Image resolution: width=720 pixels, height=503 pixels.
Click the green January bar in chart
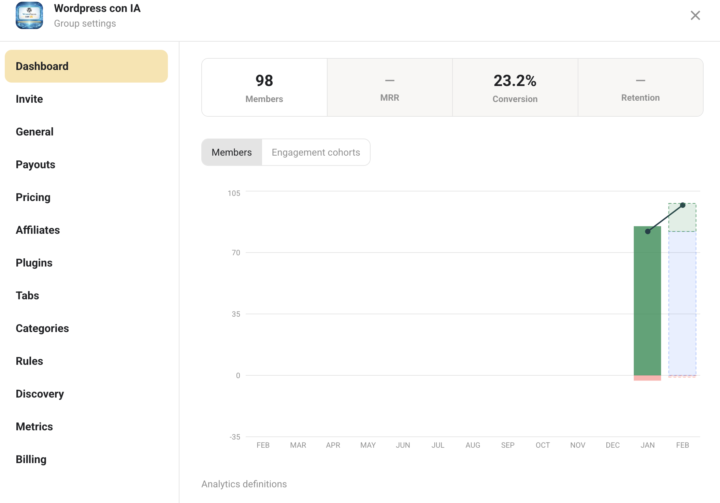pos(647,300)
